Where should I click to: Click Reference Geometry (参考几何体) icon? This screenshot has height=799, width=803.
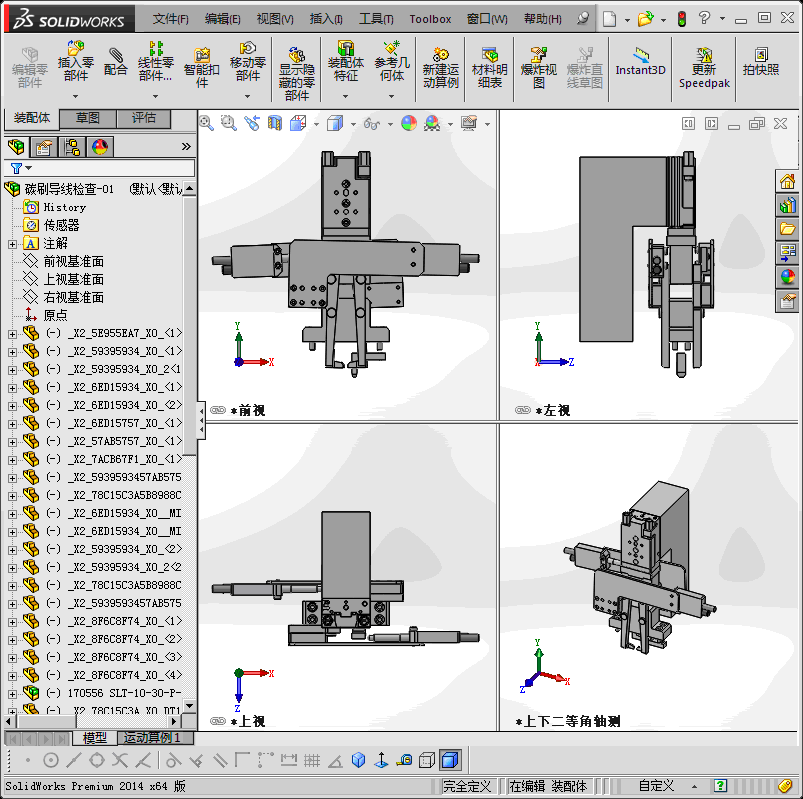click(392, 61)
